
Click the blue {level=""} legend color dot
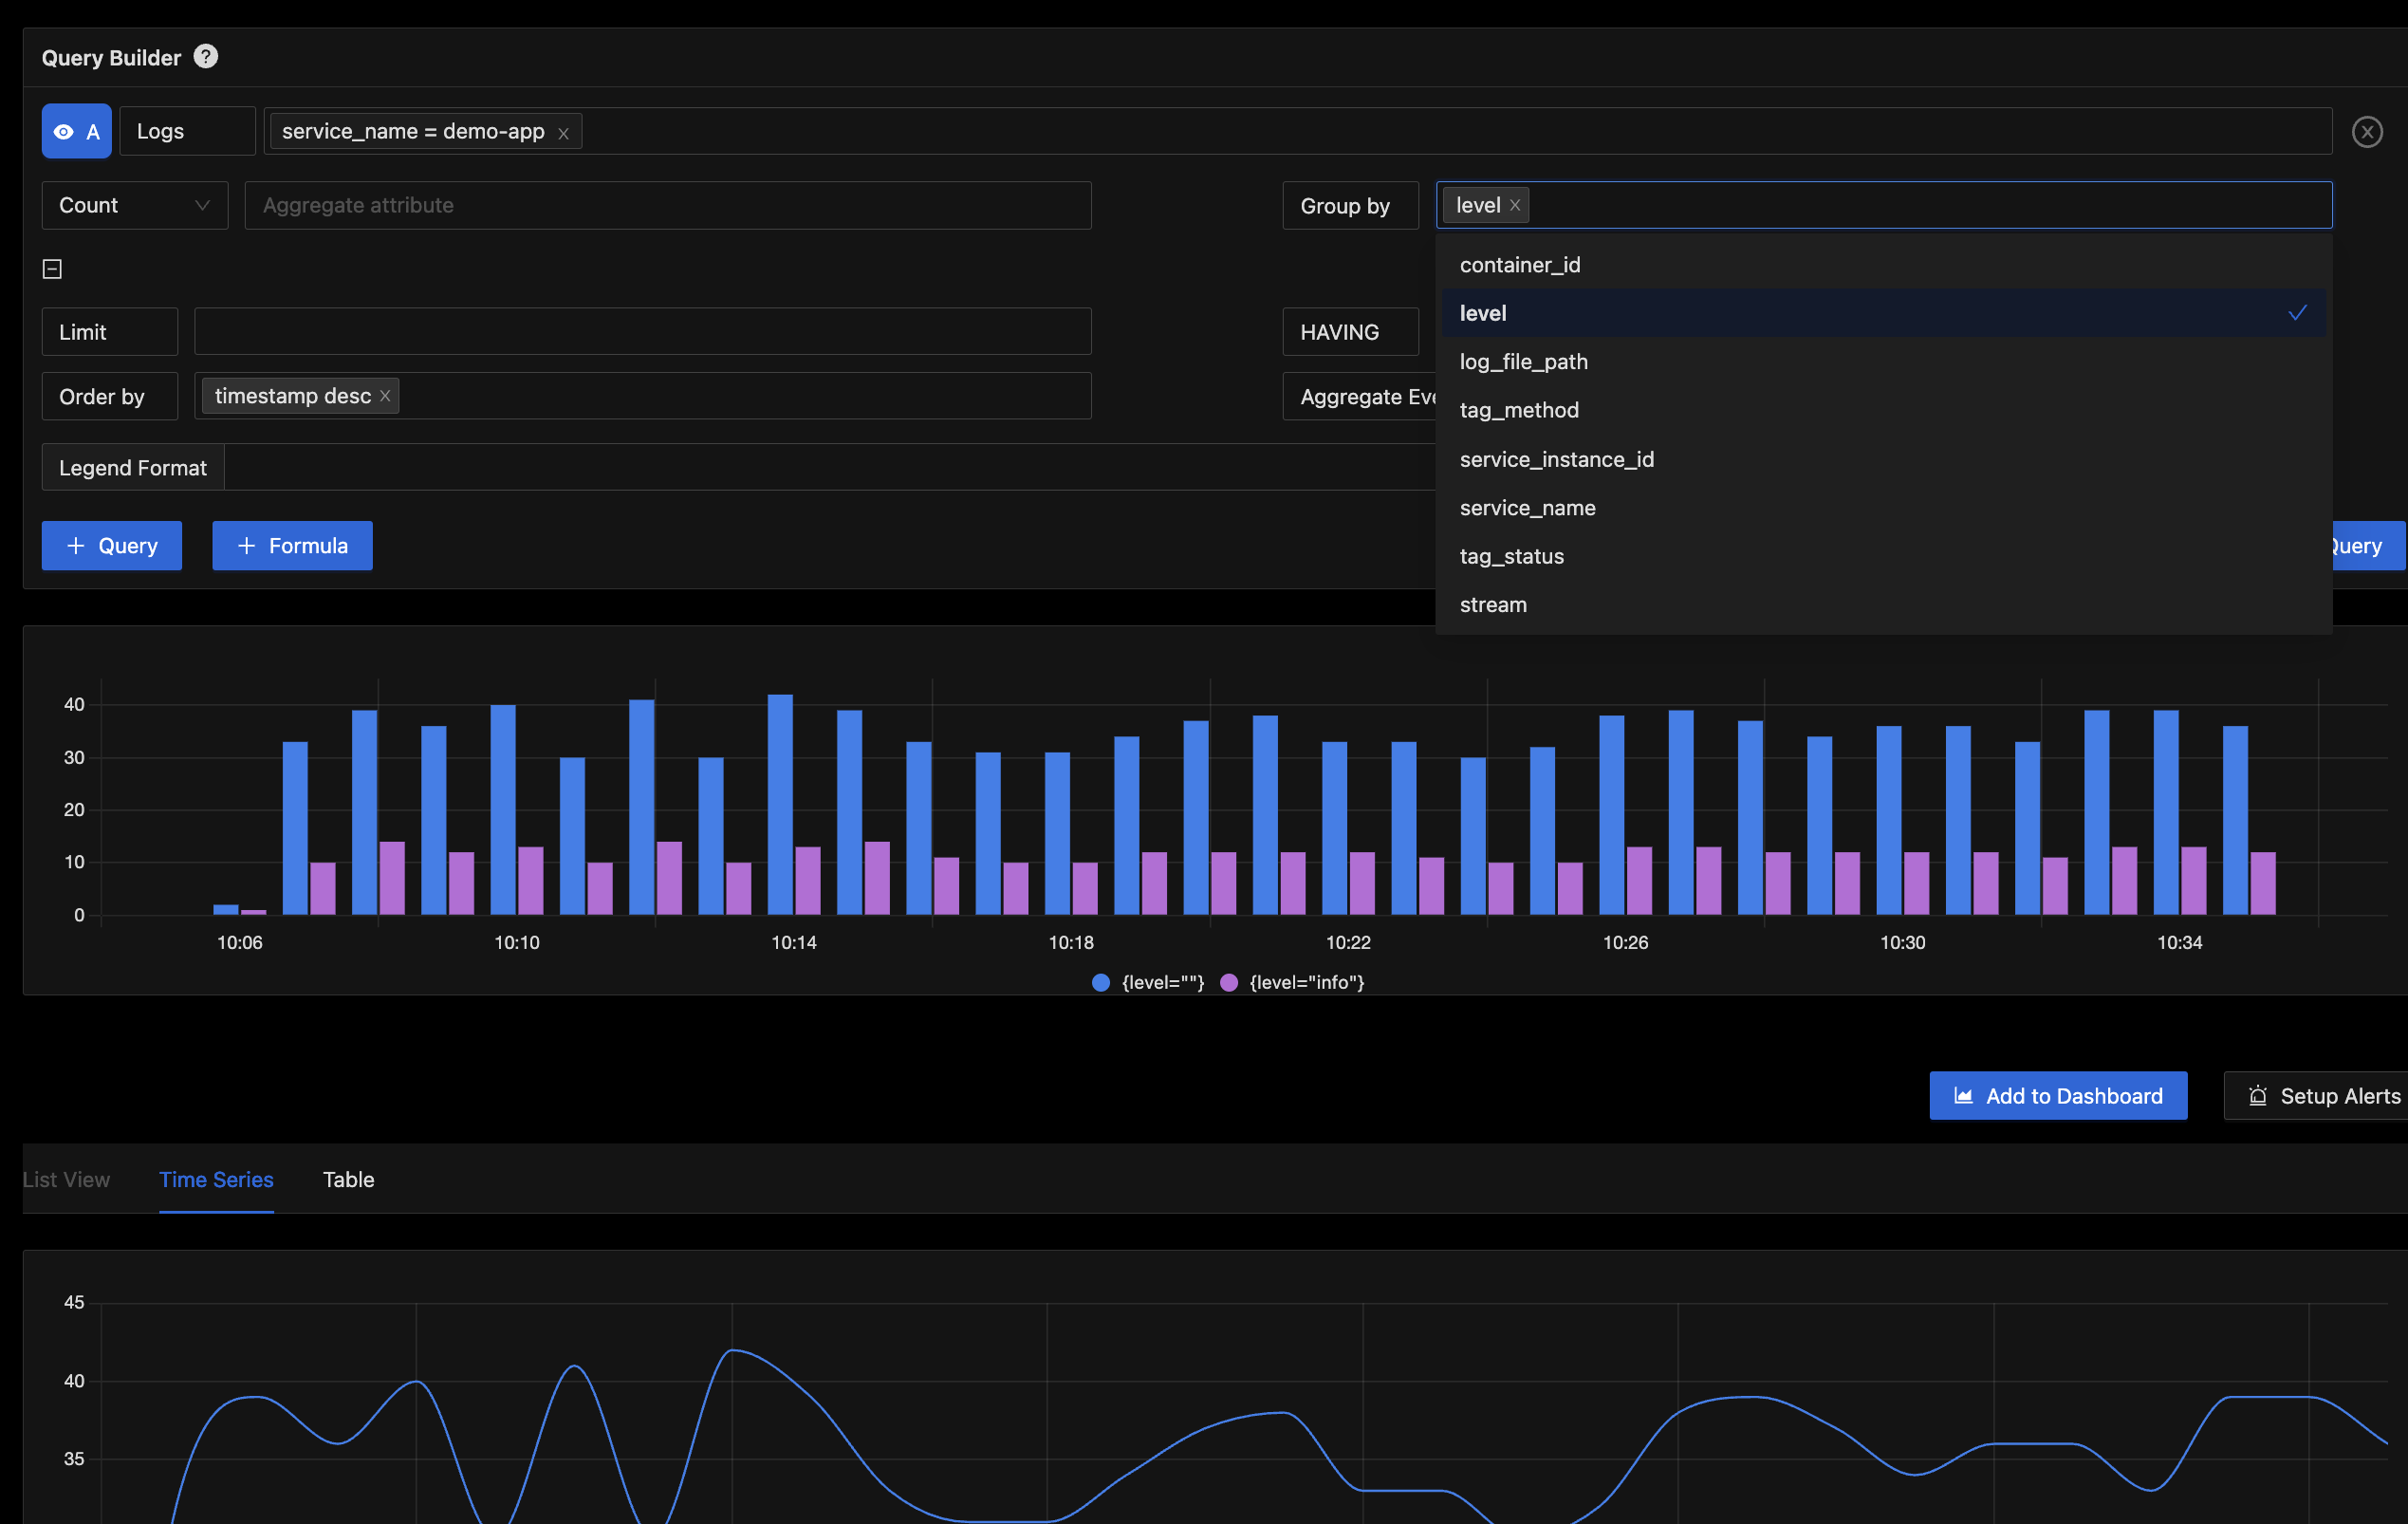tap(1100, 982)
